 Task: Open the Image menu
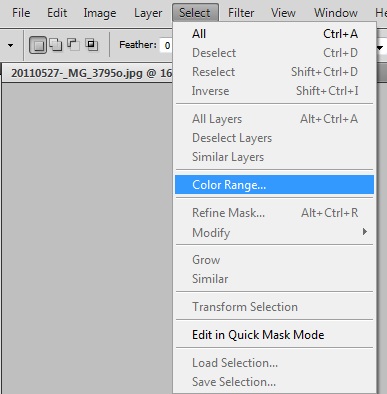[100, 13]
